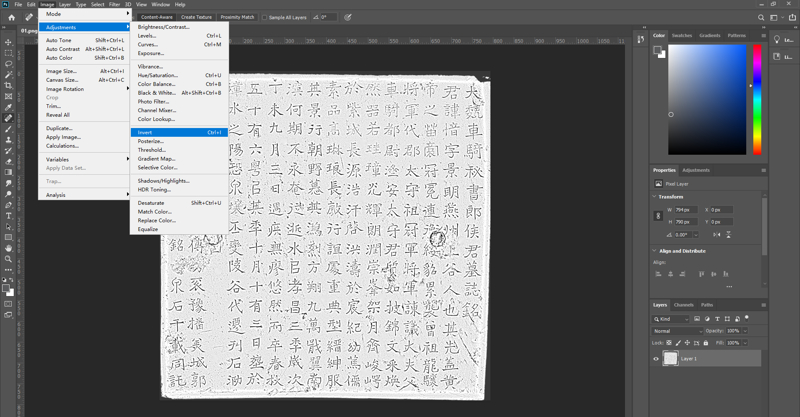Align left edges icon

(x=658, y=274)
